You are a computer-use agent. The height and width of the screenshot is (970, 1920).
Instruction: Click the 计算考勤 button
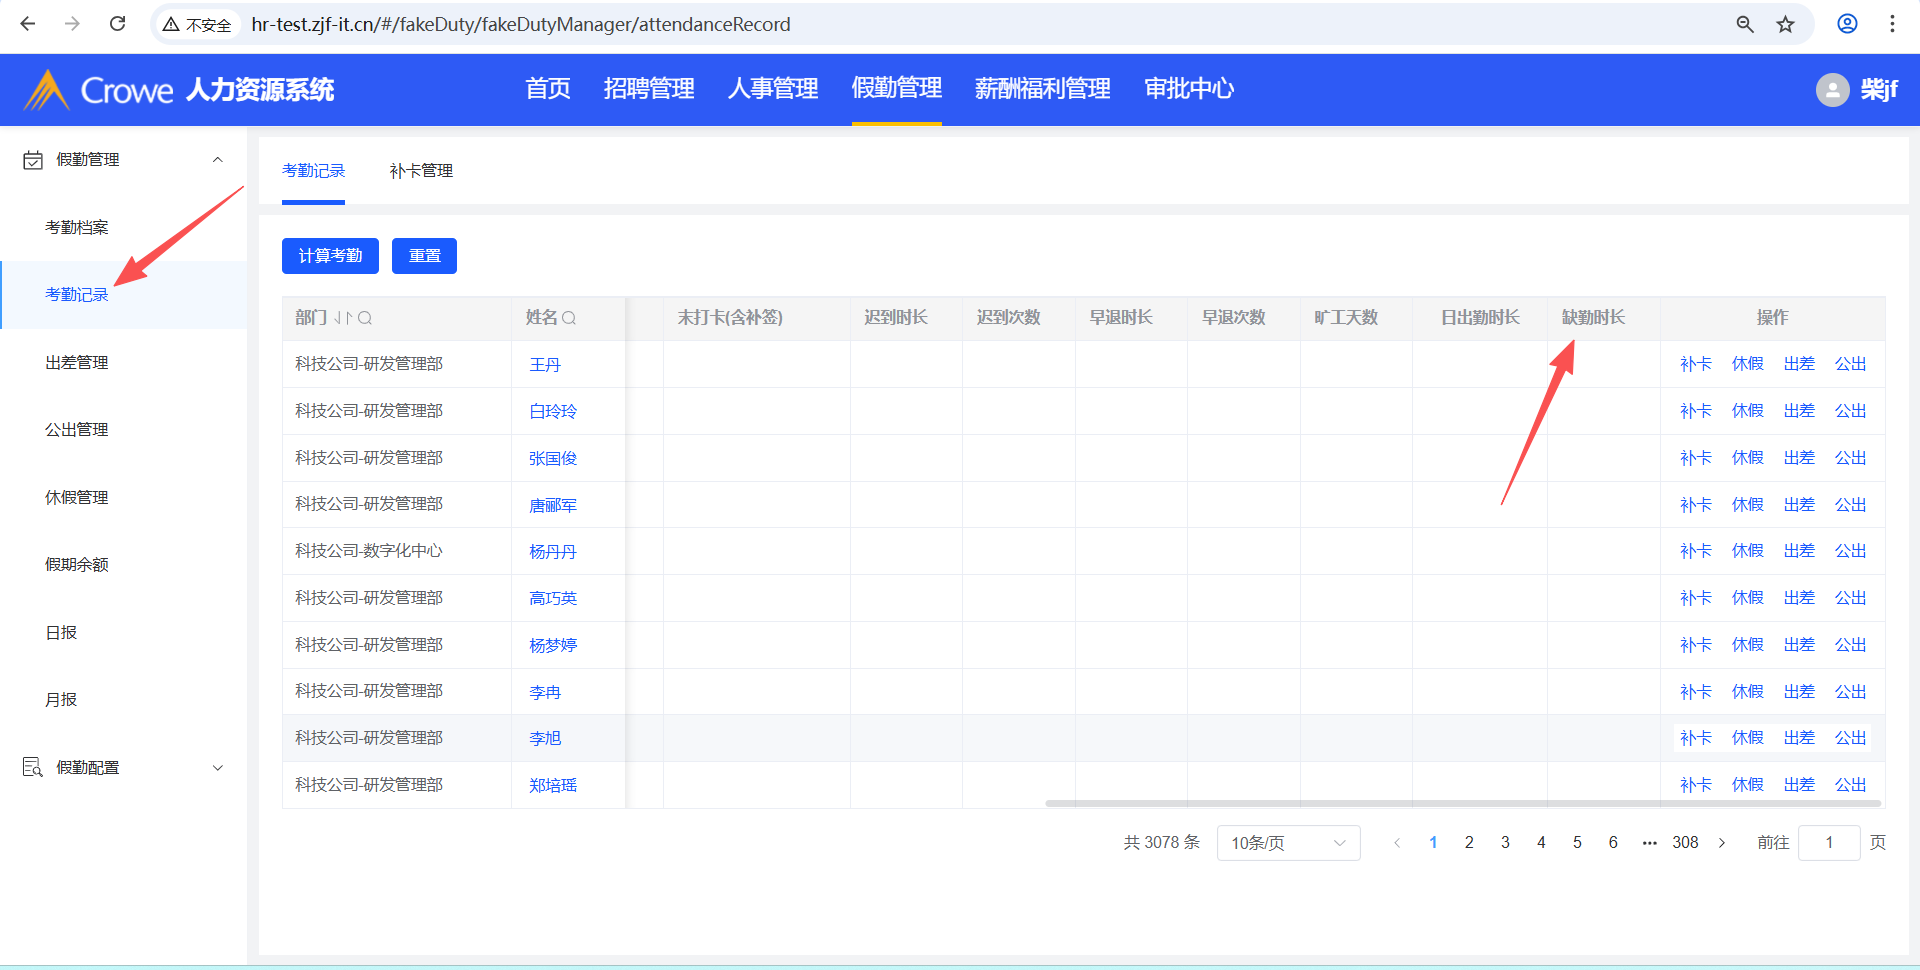(x=330, y=256)
